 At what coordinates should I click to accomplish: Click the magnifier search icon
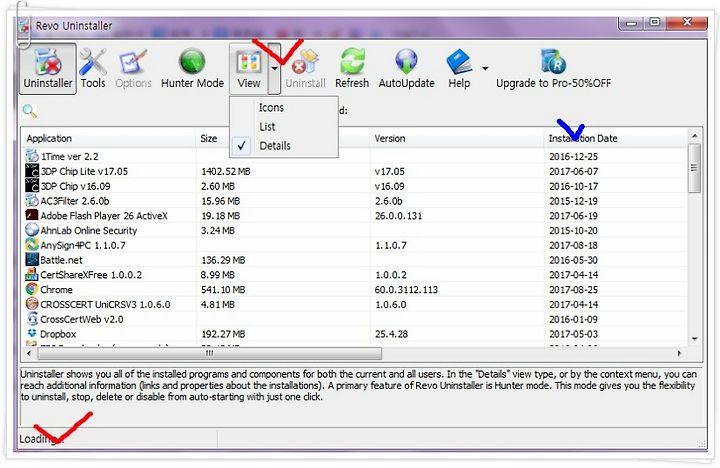[29, 111]
